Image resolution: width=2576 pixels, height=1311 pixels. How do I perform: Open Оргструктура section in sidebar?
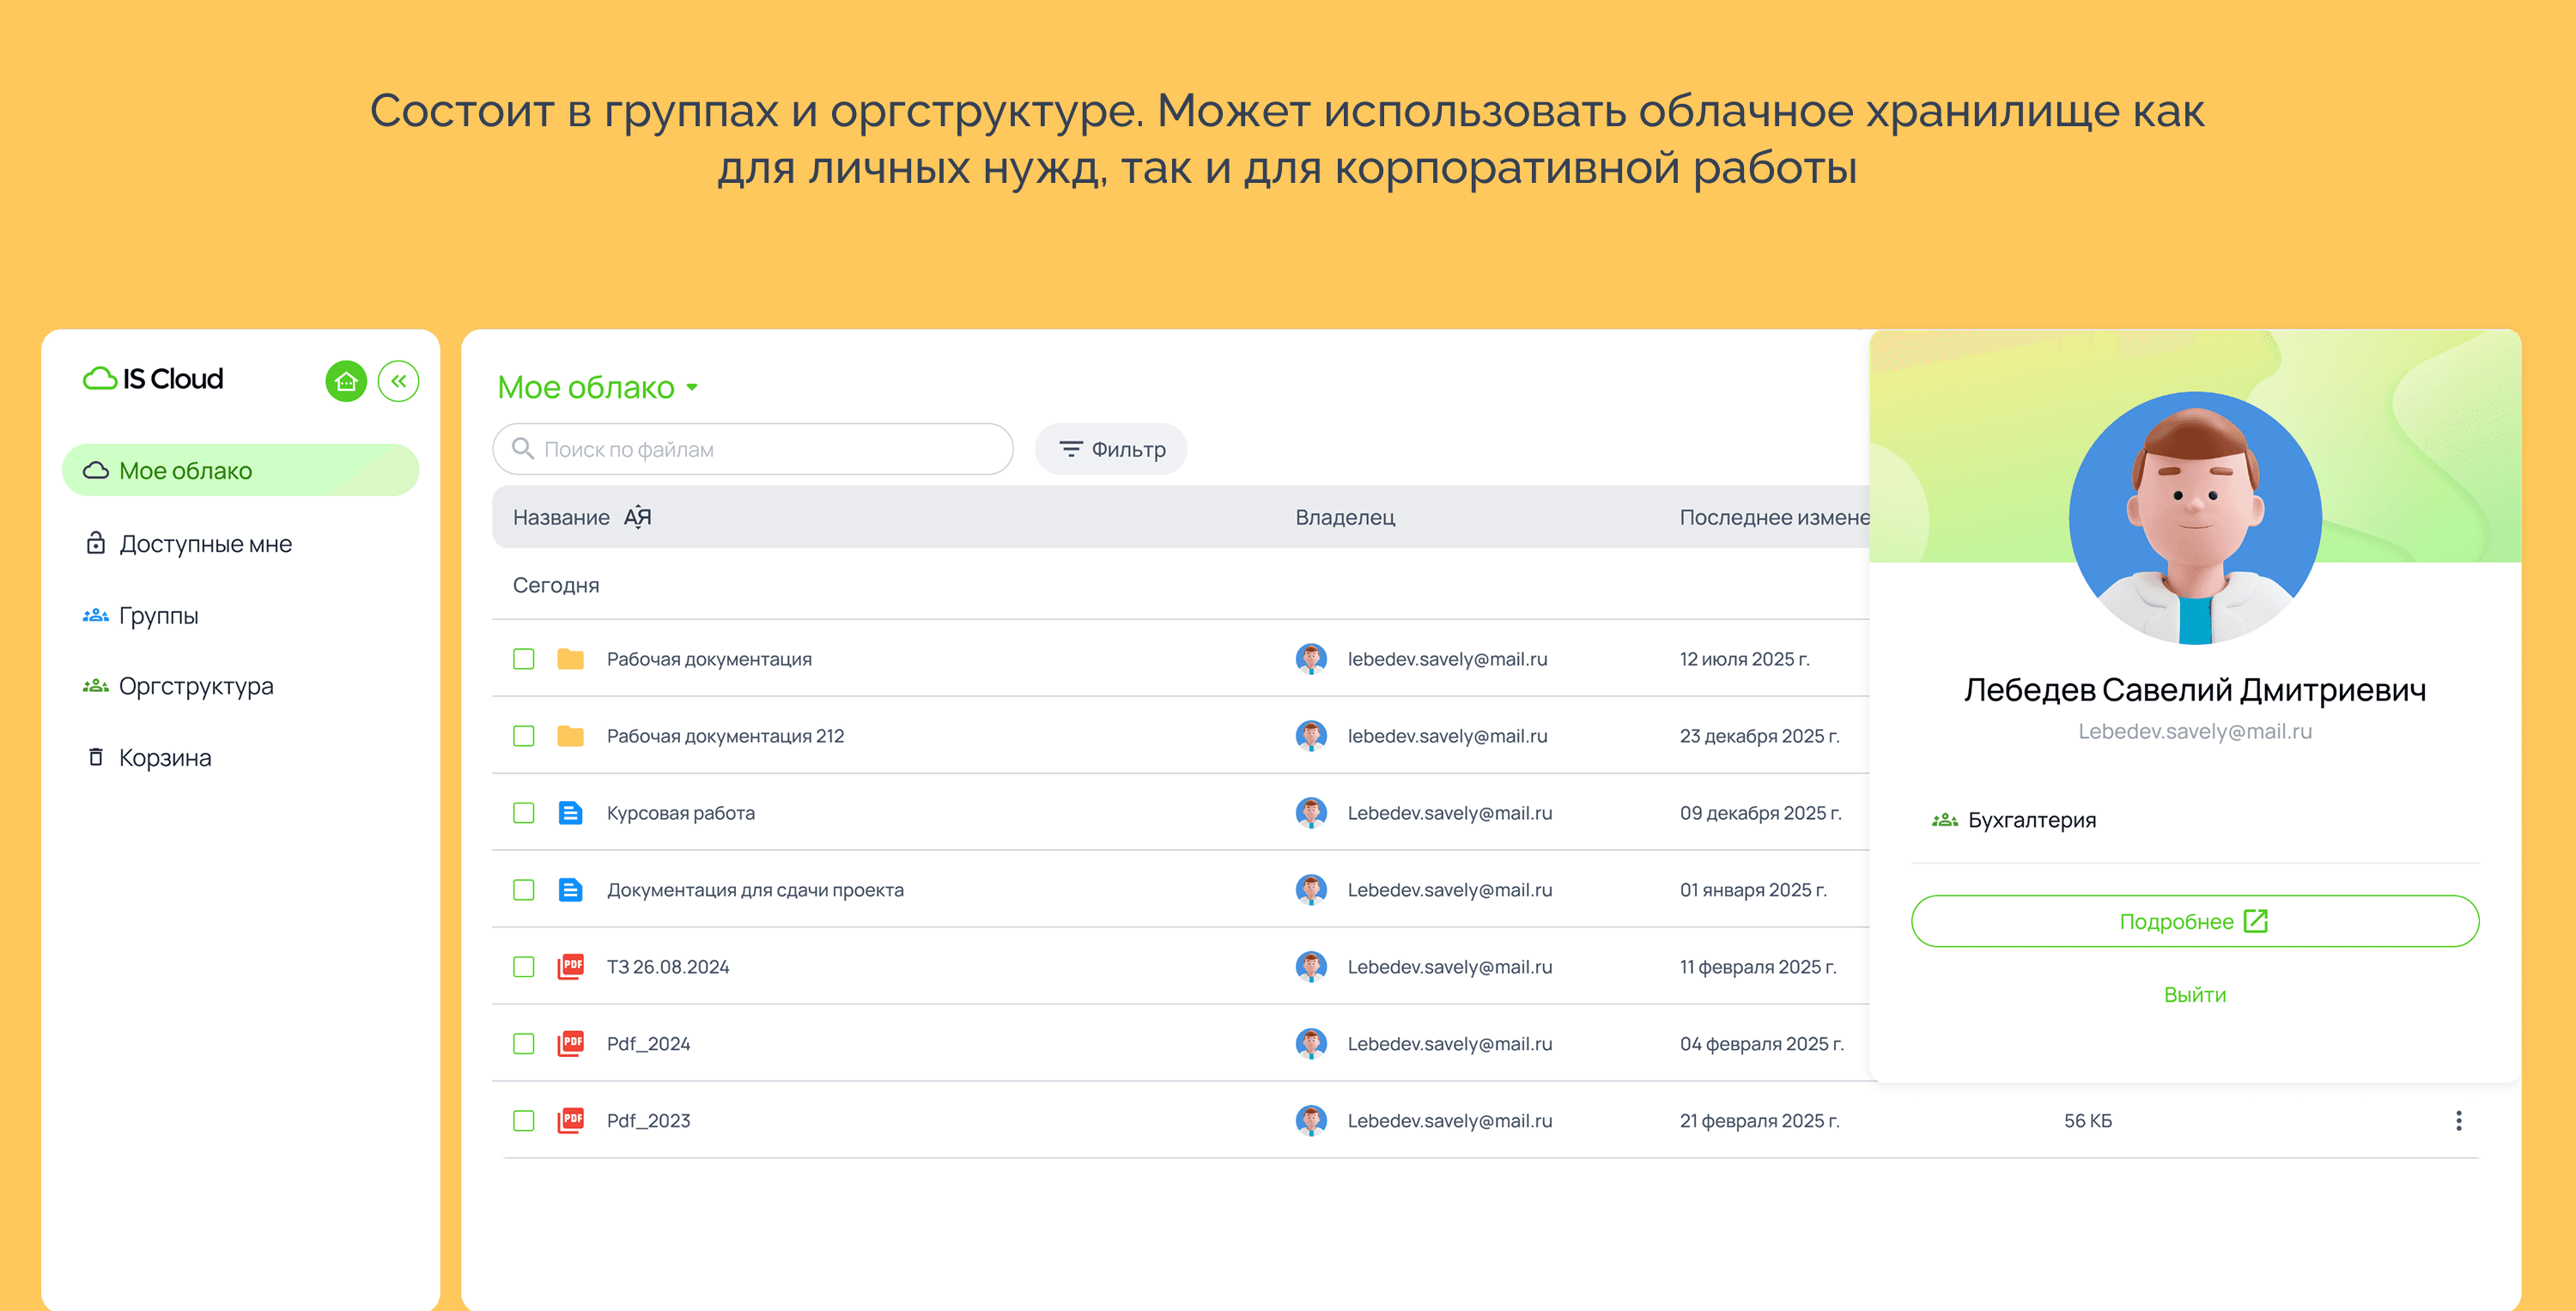point(196,686)
